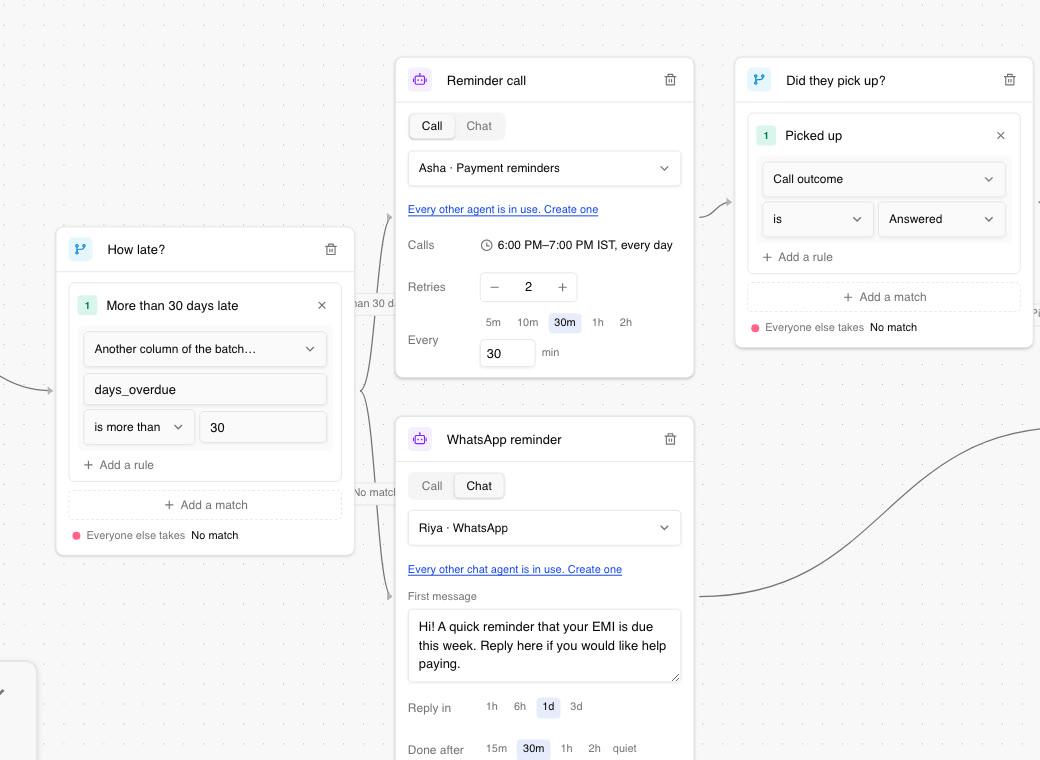
Task: Remove the Picked up match
Action: click(x=1001, y=135)
